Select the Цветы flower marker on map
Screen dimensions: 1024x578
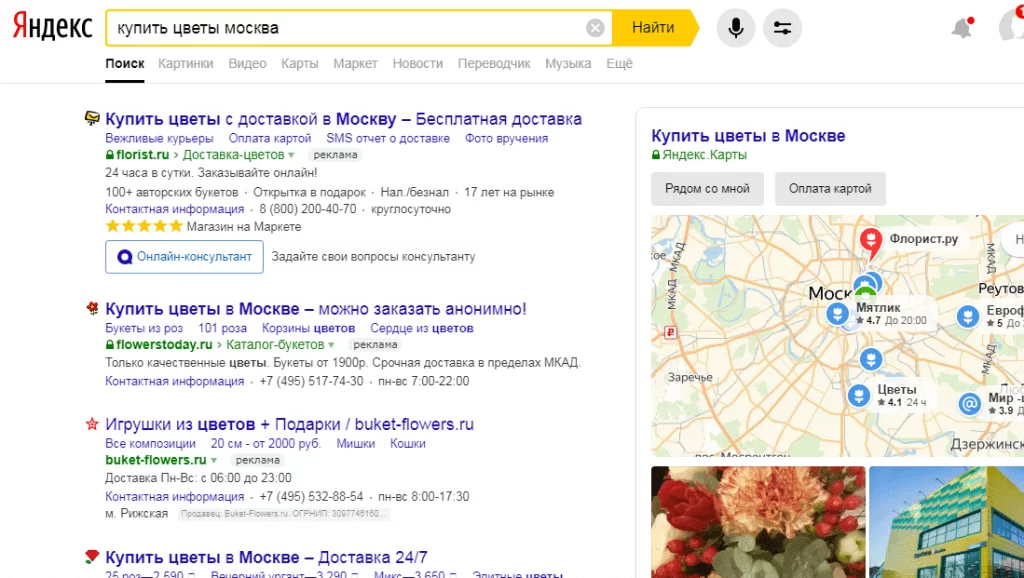tap(859, 395)
